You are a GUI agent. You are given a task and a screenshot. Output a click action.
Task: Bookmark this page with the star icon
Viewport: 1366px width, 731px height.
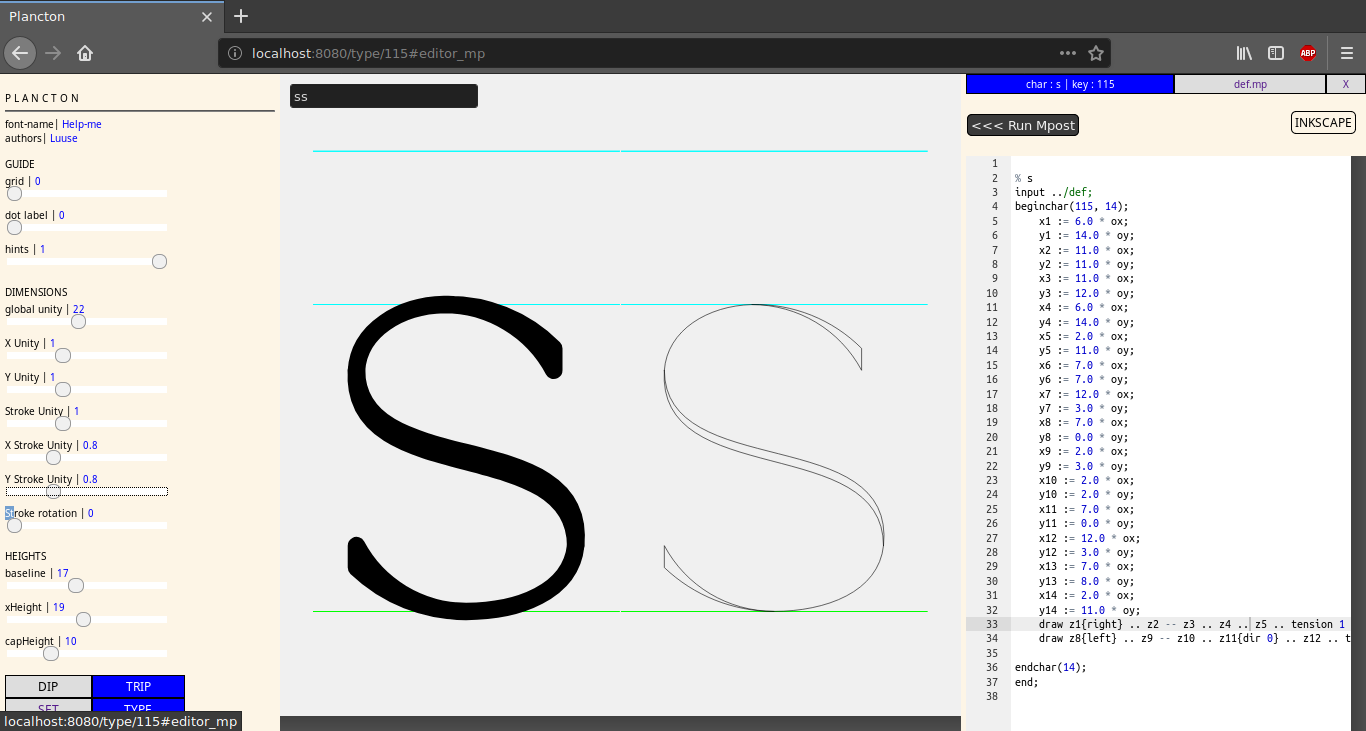1096,53
